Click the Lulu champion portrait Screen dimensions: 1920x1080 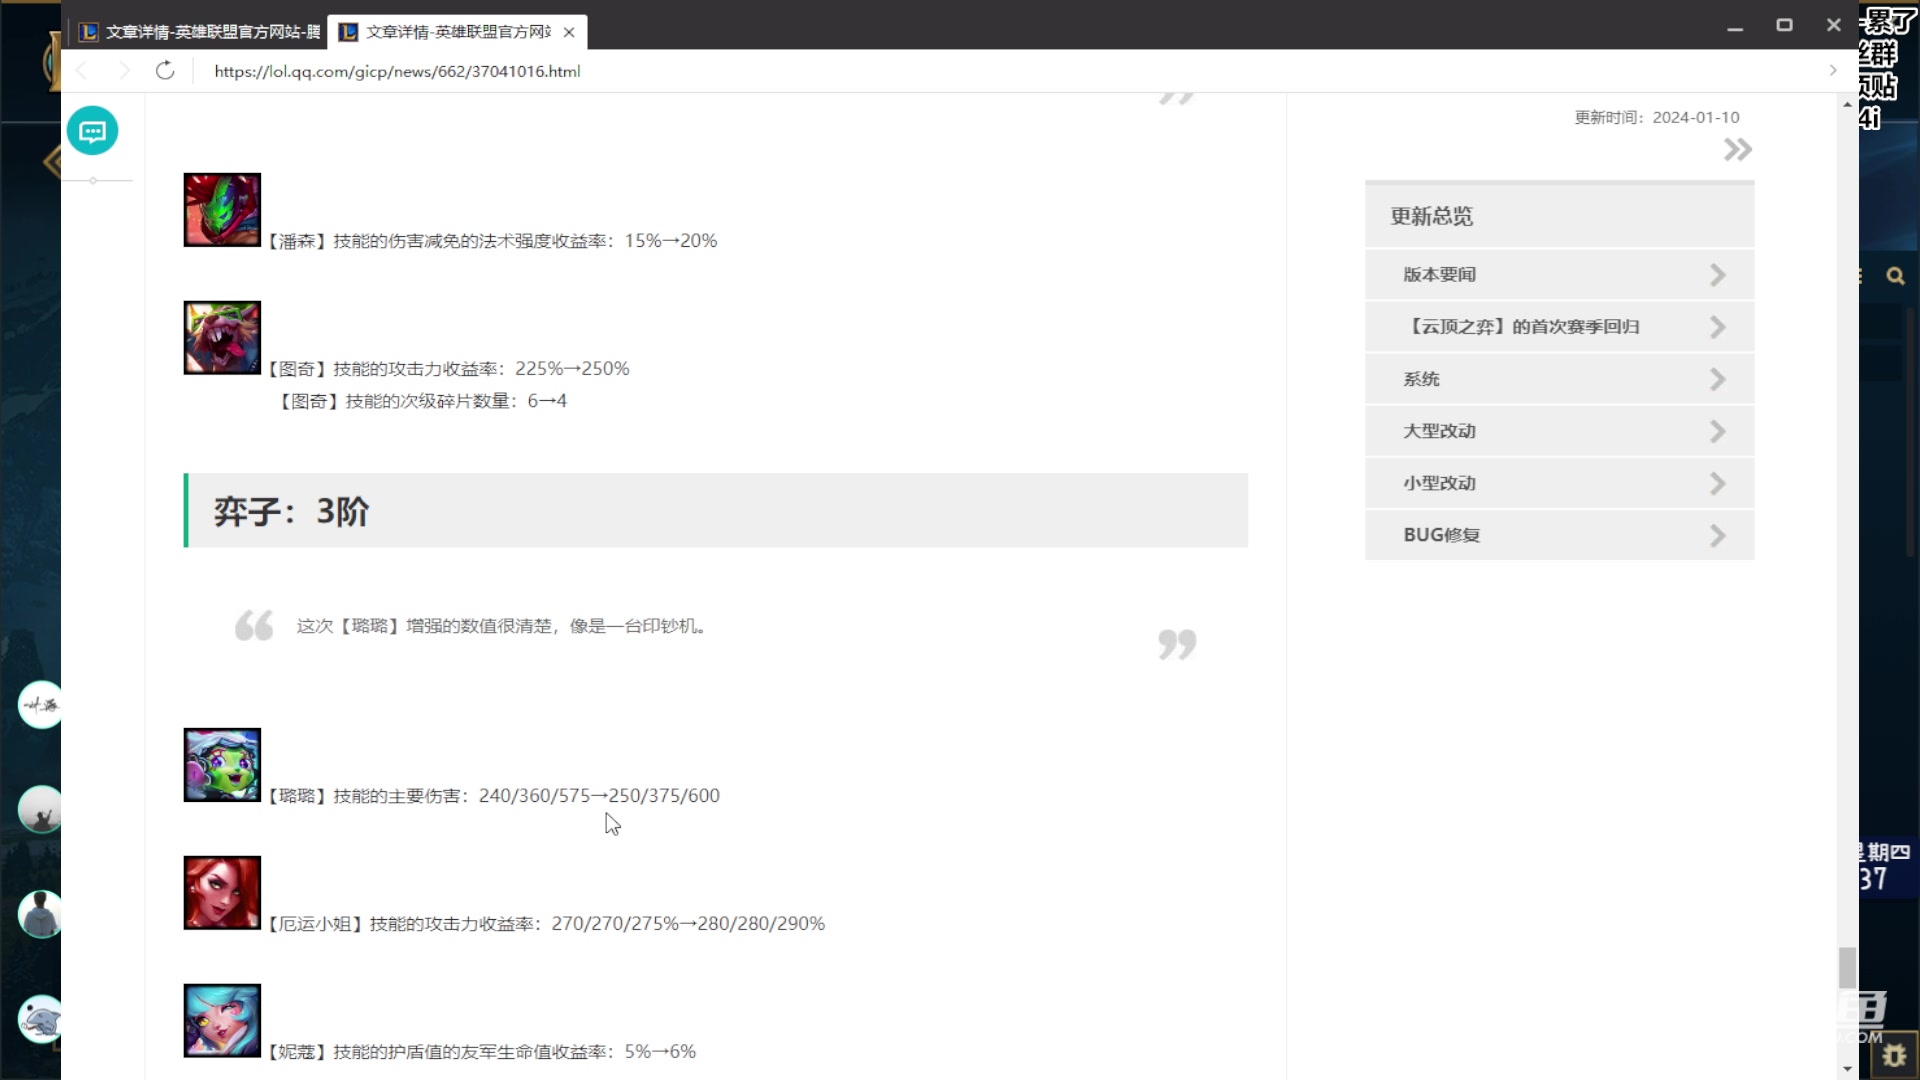click(x=222, y=765)
